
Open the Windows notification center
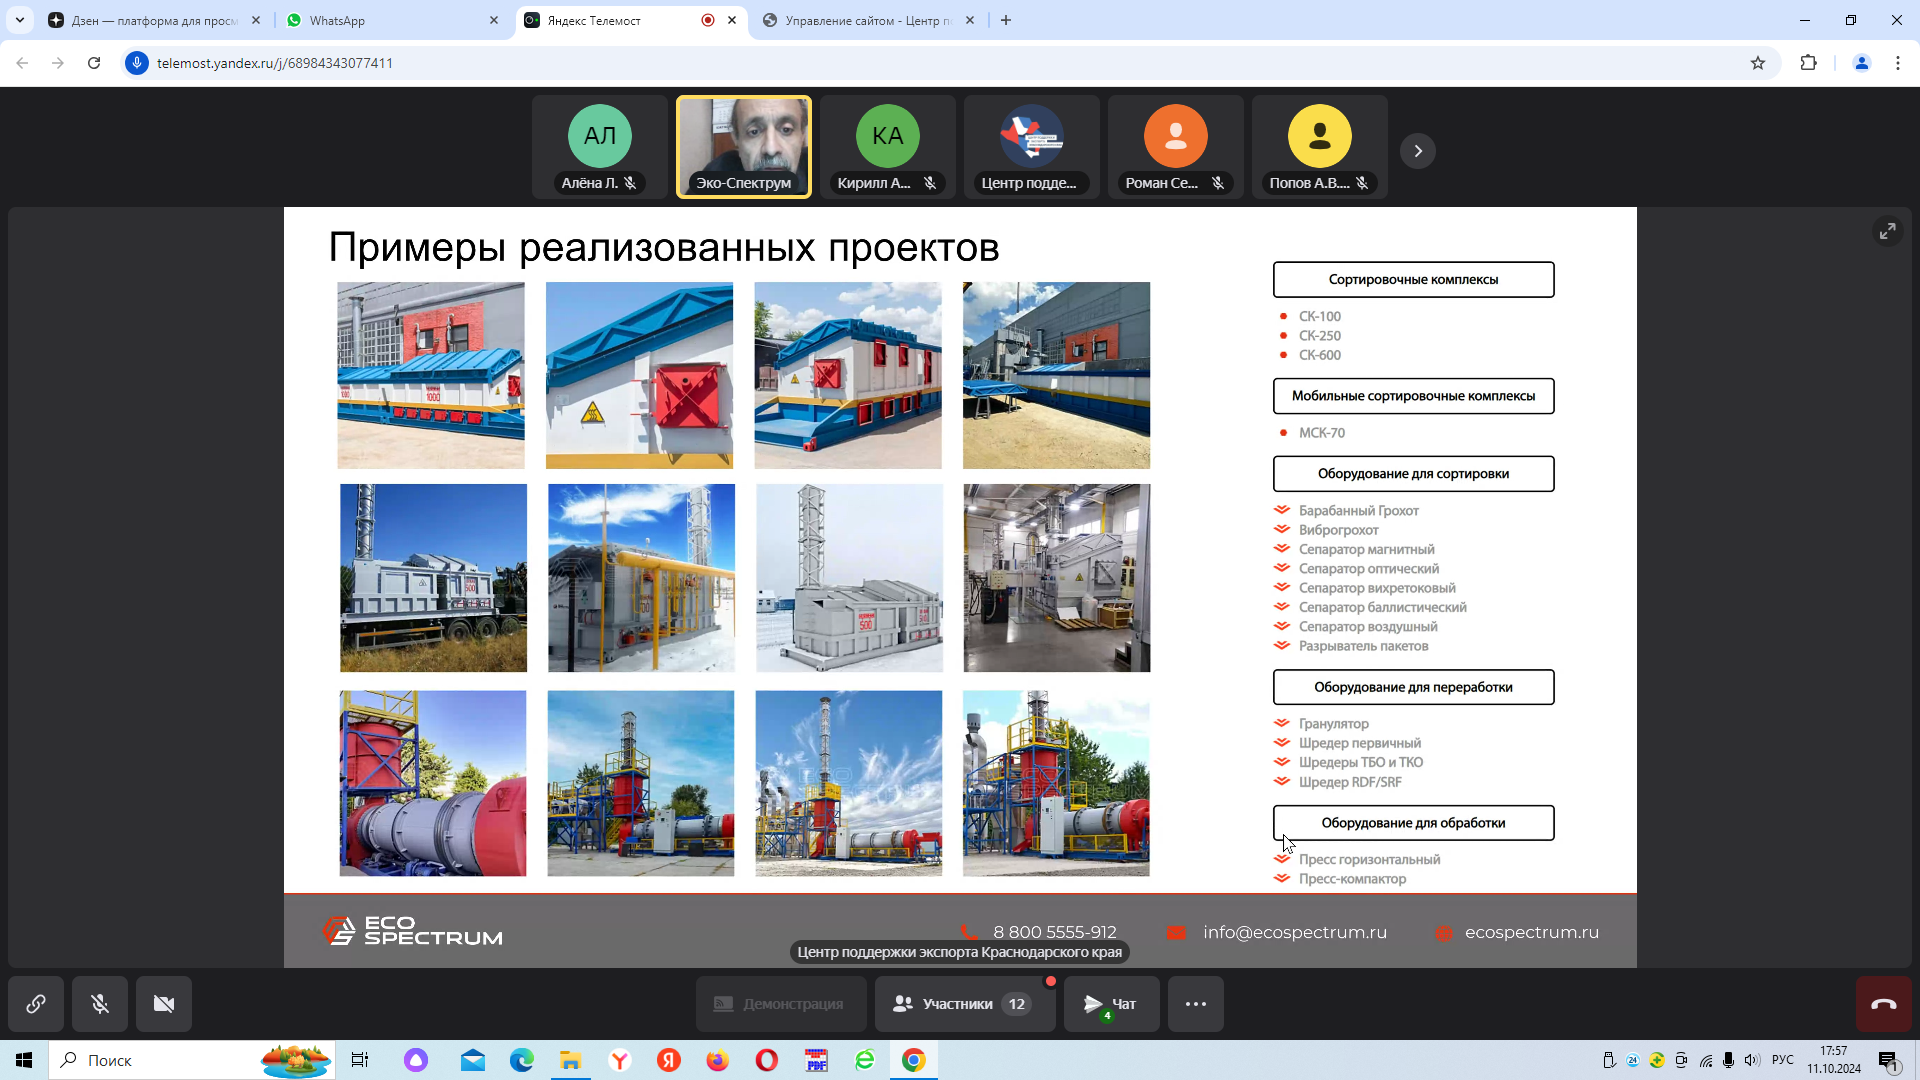pos(1888,1060)
